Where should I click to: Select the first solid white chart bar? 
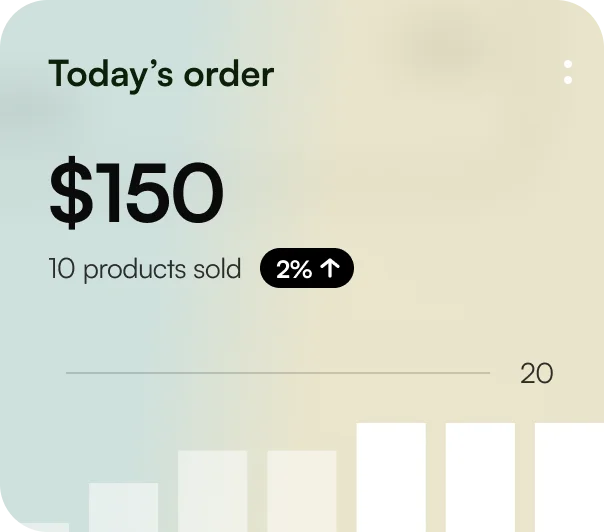coord(391,477)
